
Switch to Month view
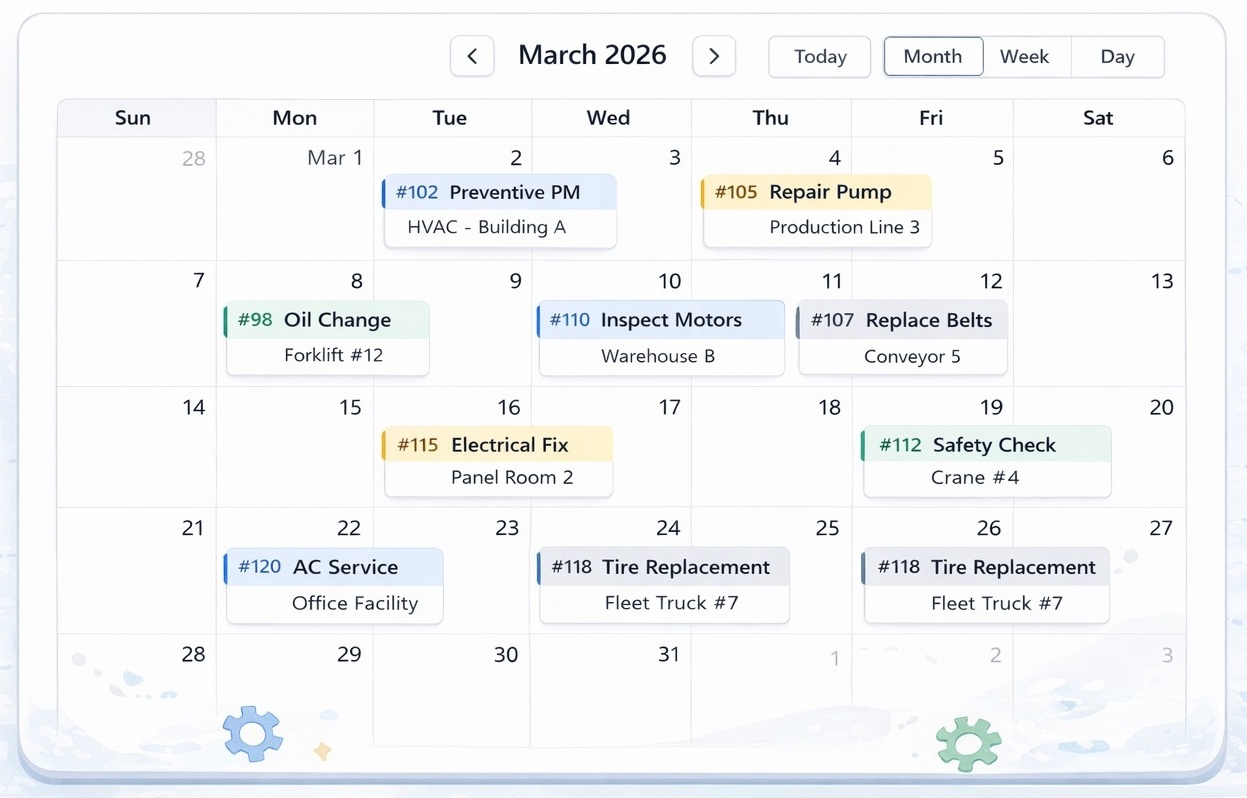tap(933, 57)
